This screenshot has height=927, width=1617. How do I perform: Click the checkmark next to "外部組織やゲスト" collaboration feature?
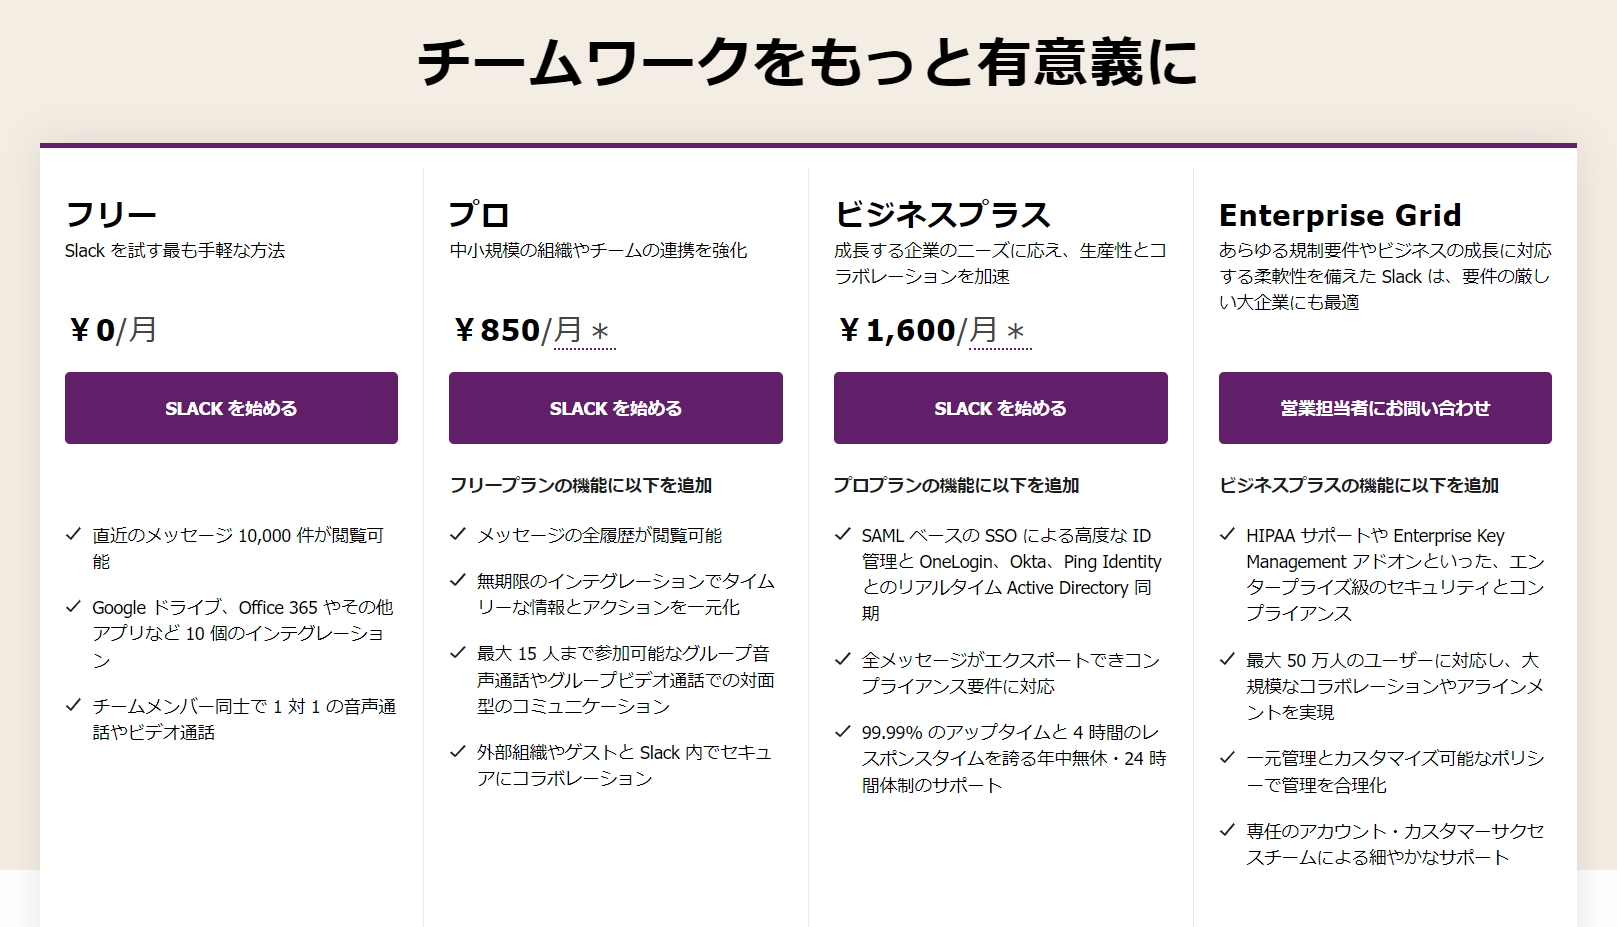tap(457, 752)
